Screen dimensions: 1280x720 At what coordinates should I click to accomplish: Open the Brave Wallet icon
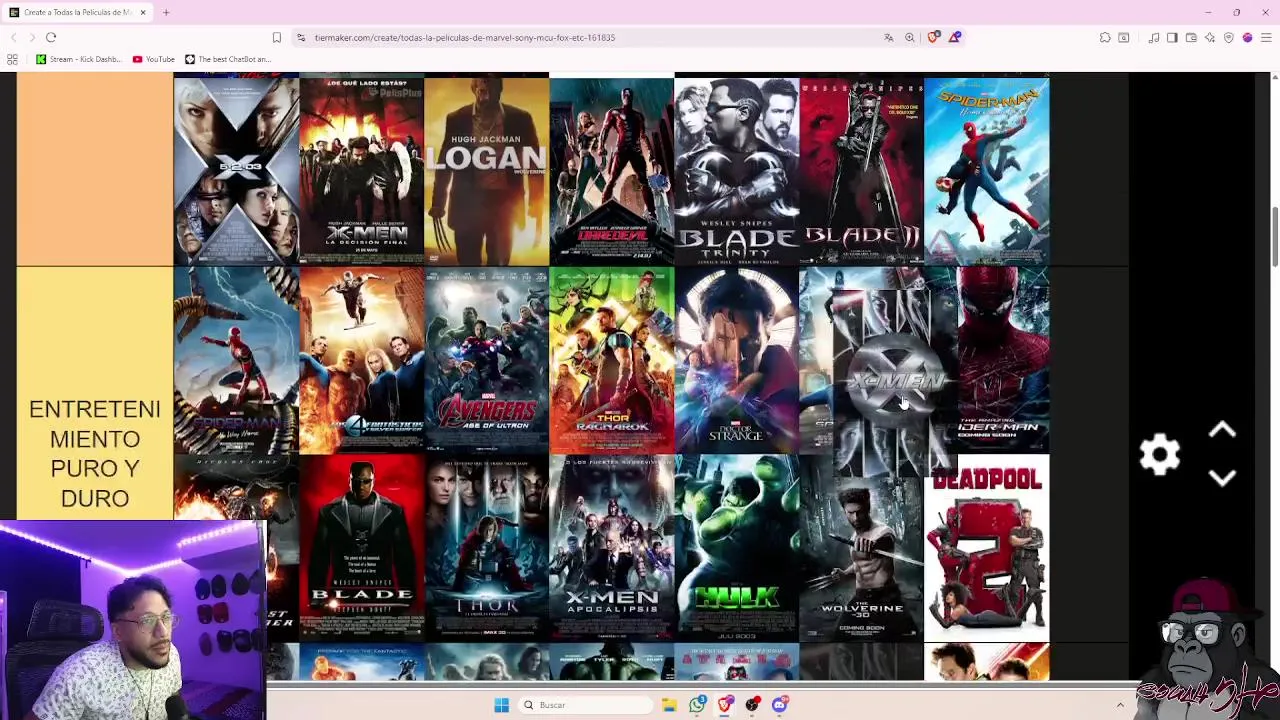pos(1191,37)
